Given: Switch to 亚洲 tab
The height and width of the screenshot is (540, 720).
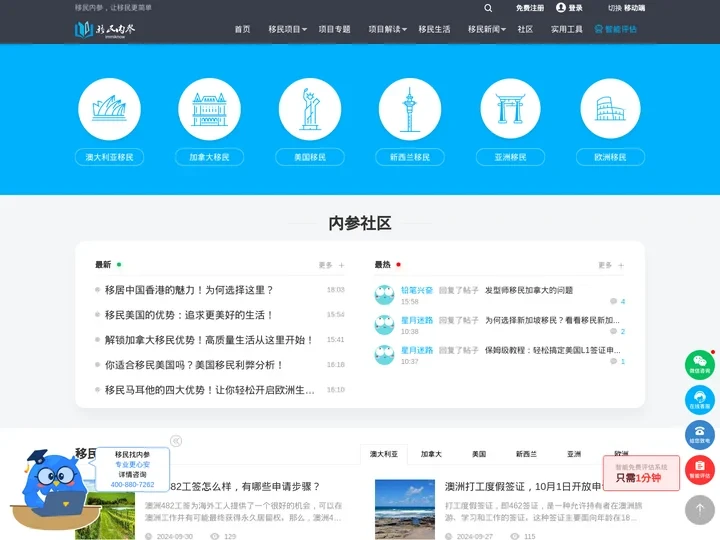Looking at the screenshot, I should (574, 454).
